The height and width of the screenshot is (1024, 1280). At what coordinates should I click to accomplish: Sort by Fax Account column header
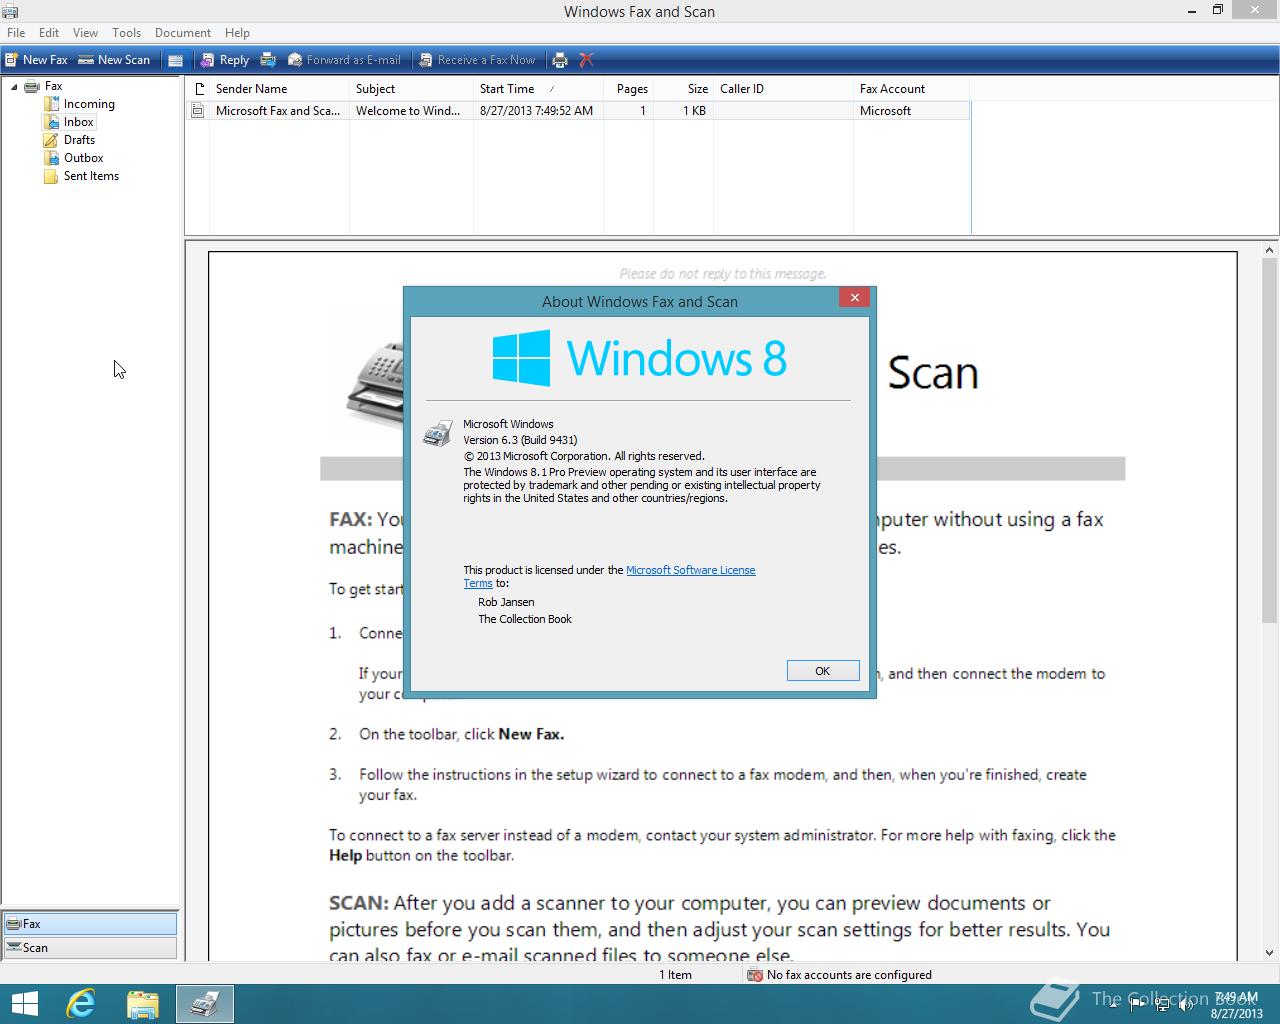[911, 89]
